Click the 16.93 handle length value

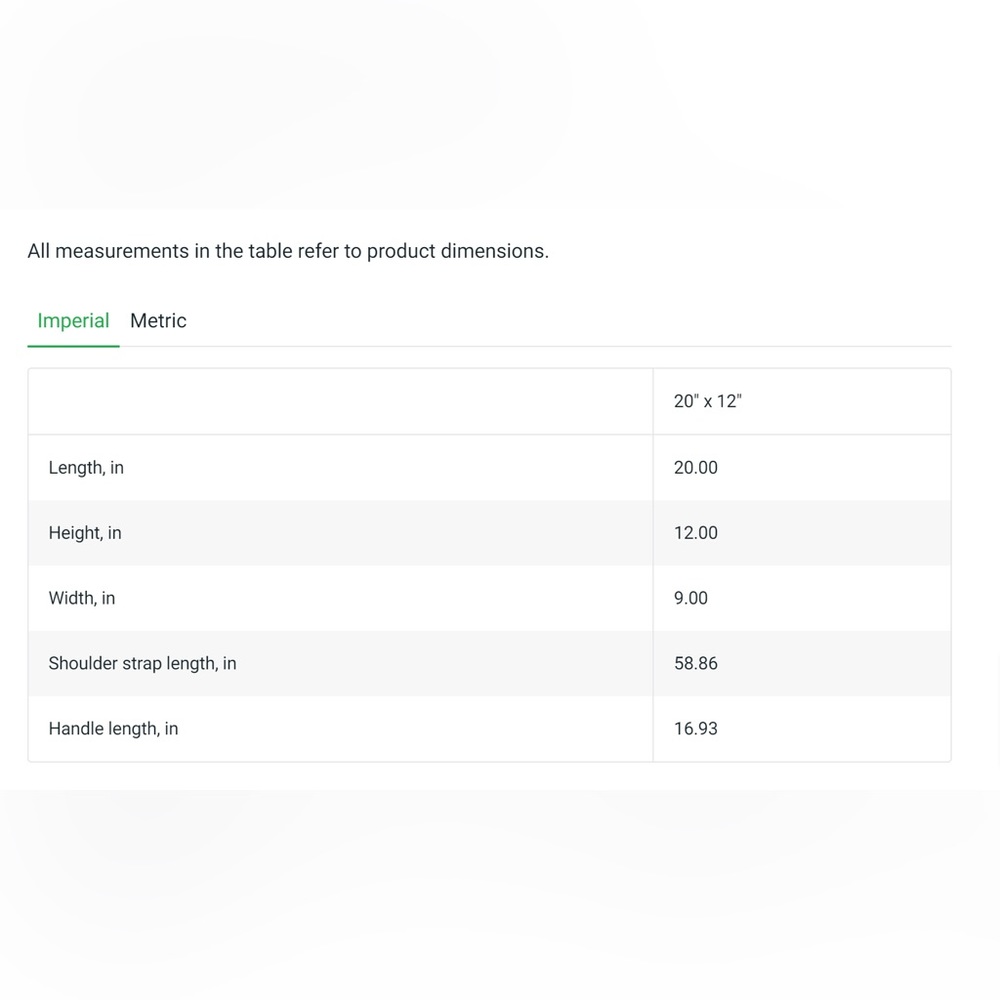(696, 728)
